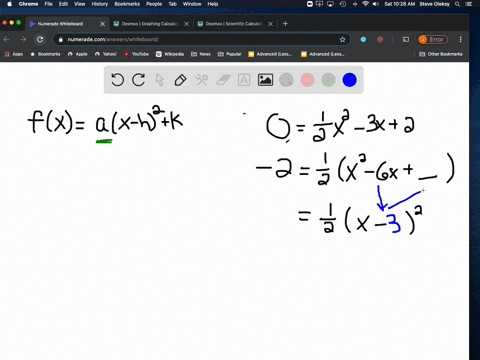Viewport: 480px width, 360px height.
Task: Switch to the Desmos Graphing Calculator tab
Action: click(x=150, y=24)
